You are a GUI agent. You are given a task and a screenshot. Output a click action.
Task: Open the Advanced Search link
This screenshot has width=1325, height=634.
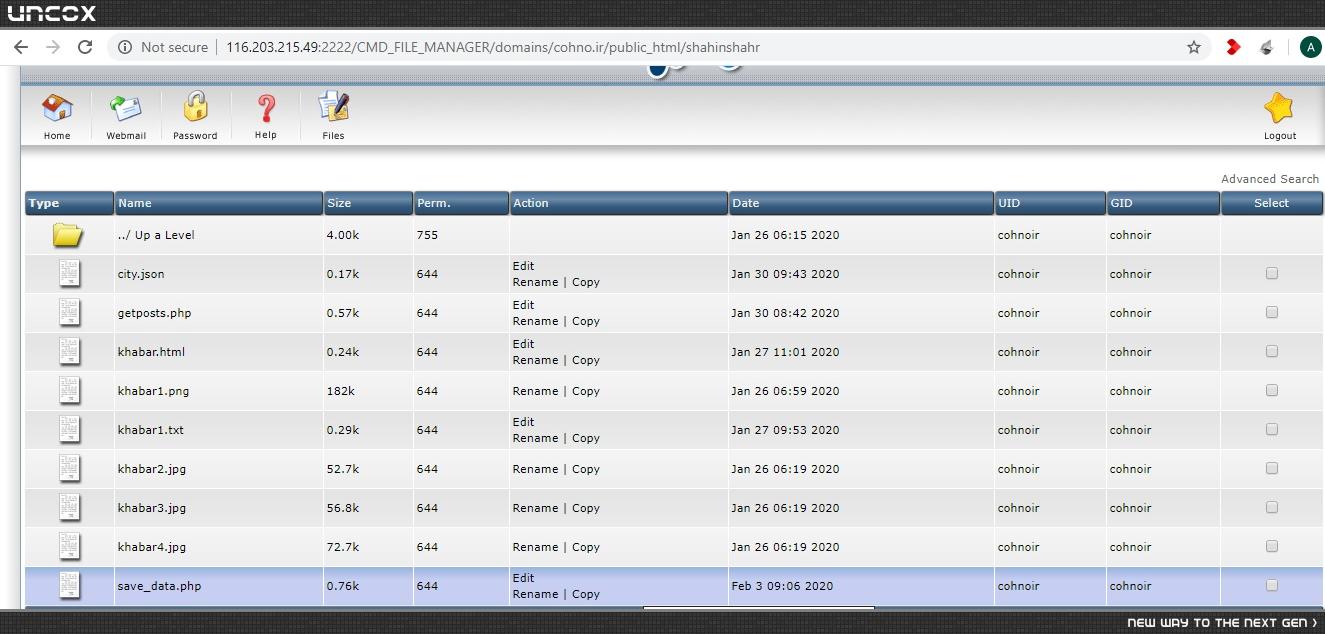point(1270,179)
